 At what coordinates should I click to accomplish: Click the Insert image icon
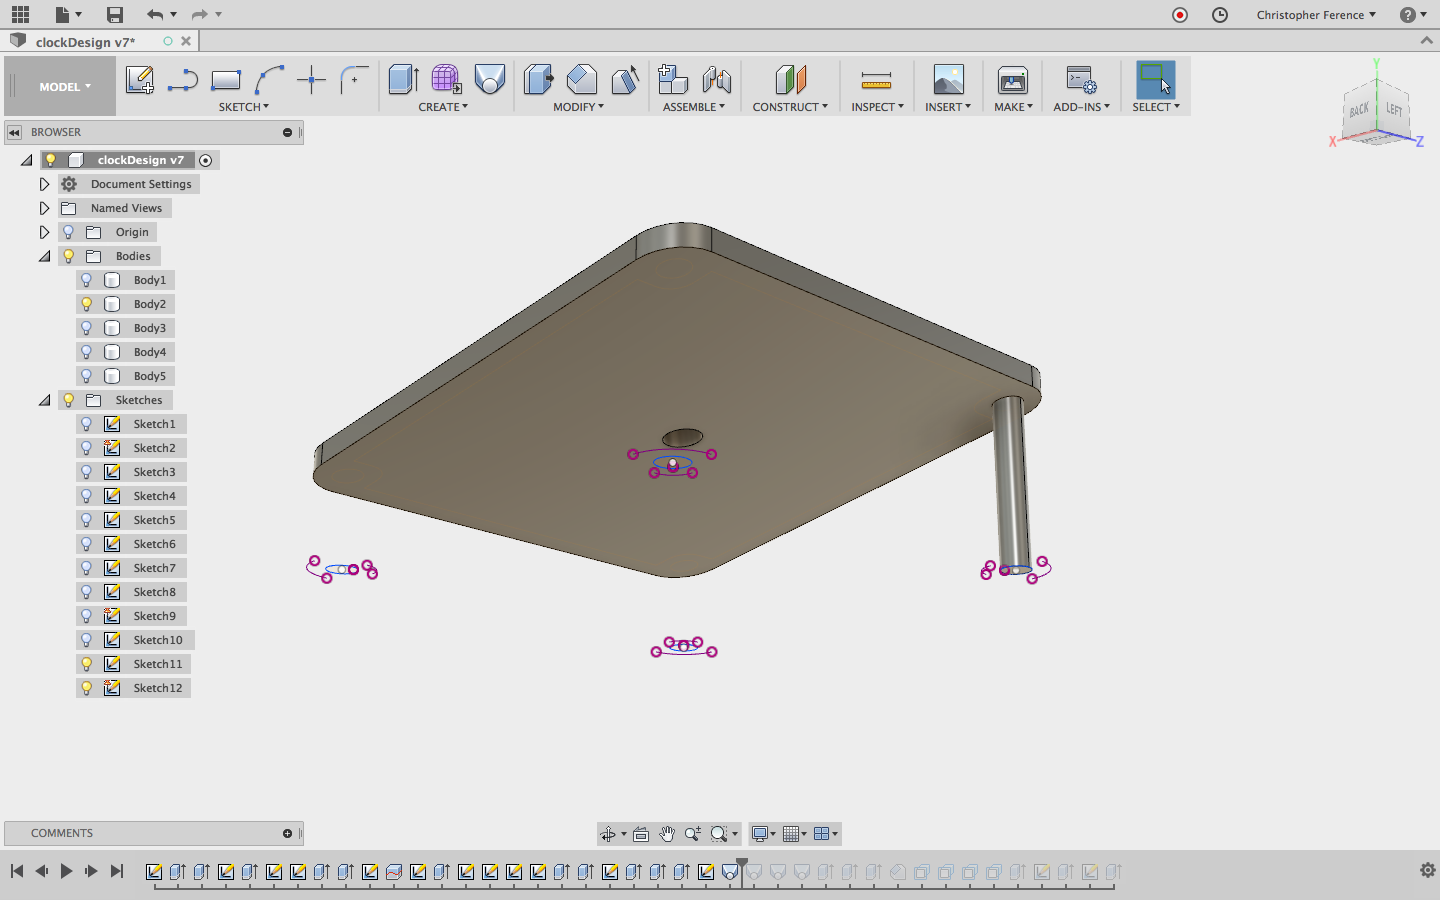tap(948, 79)
